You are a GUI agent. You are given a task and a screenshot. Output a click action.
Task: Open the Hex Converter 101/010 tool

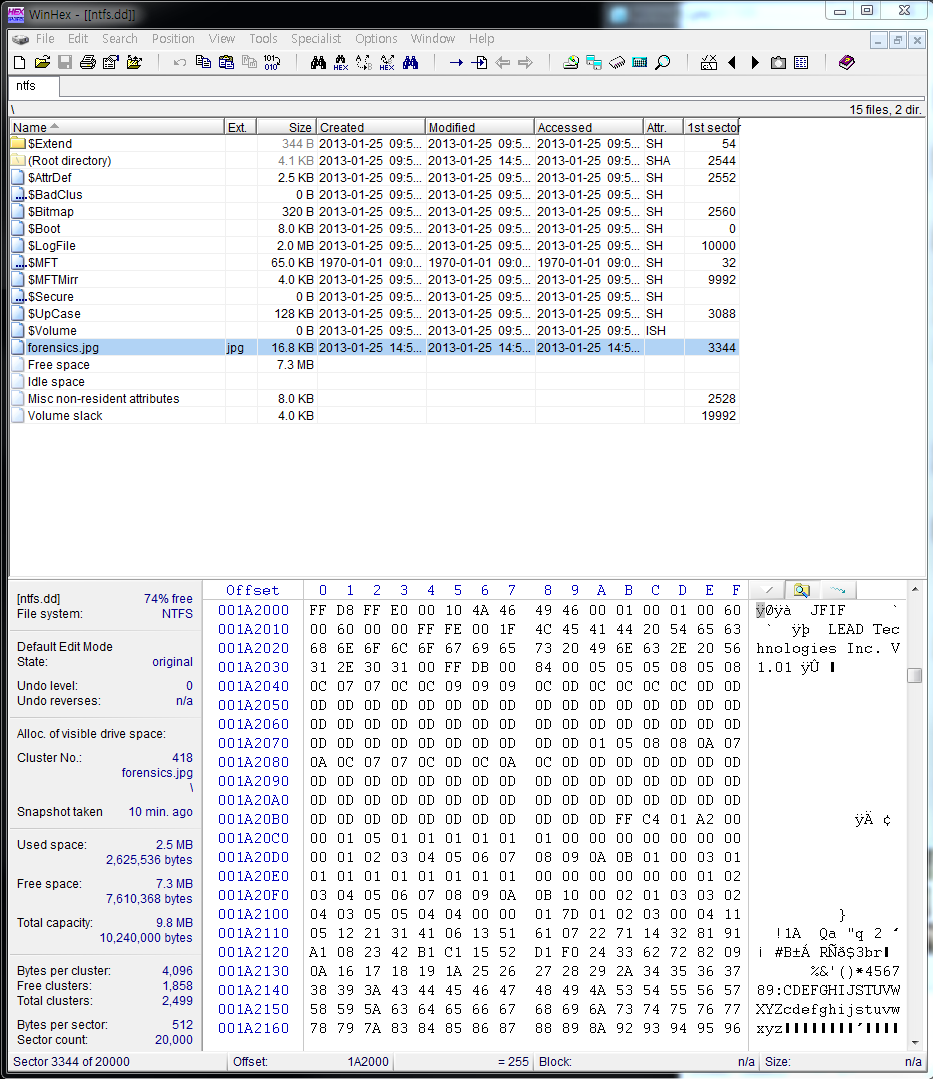(x=272, y=62)
